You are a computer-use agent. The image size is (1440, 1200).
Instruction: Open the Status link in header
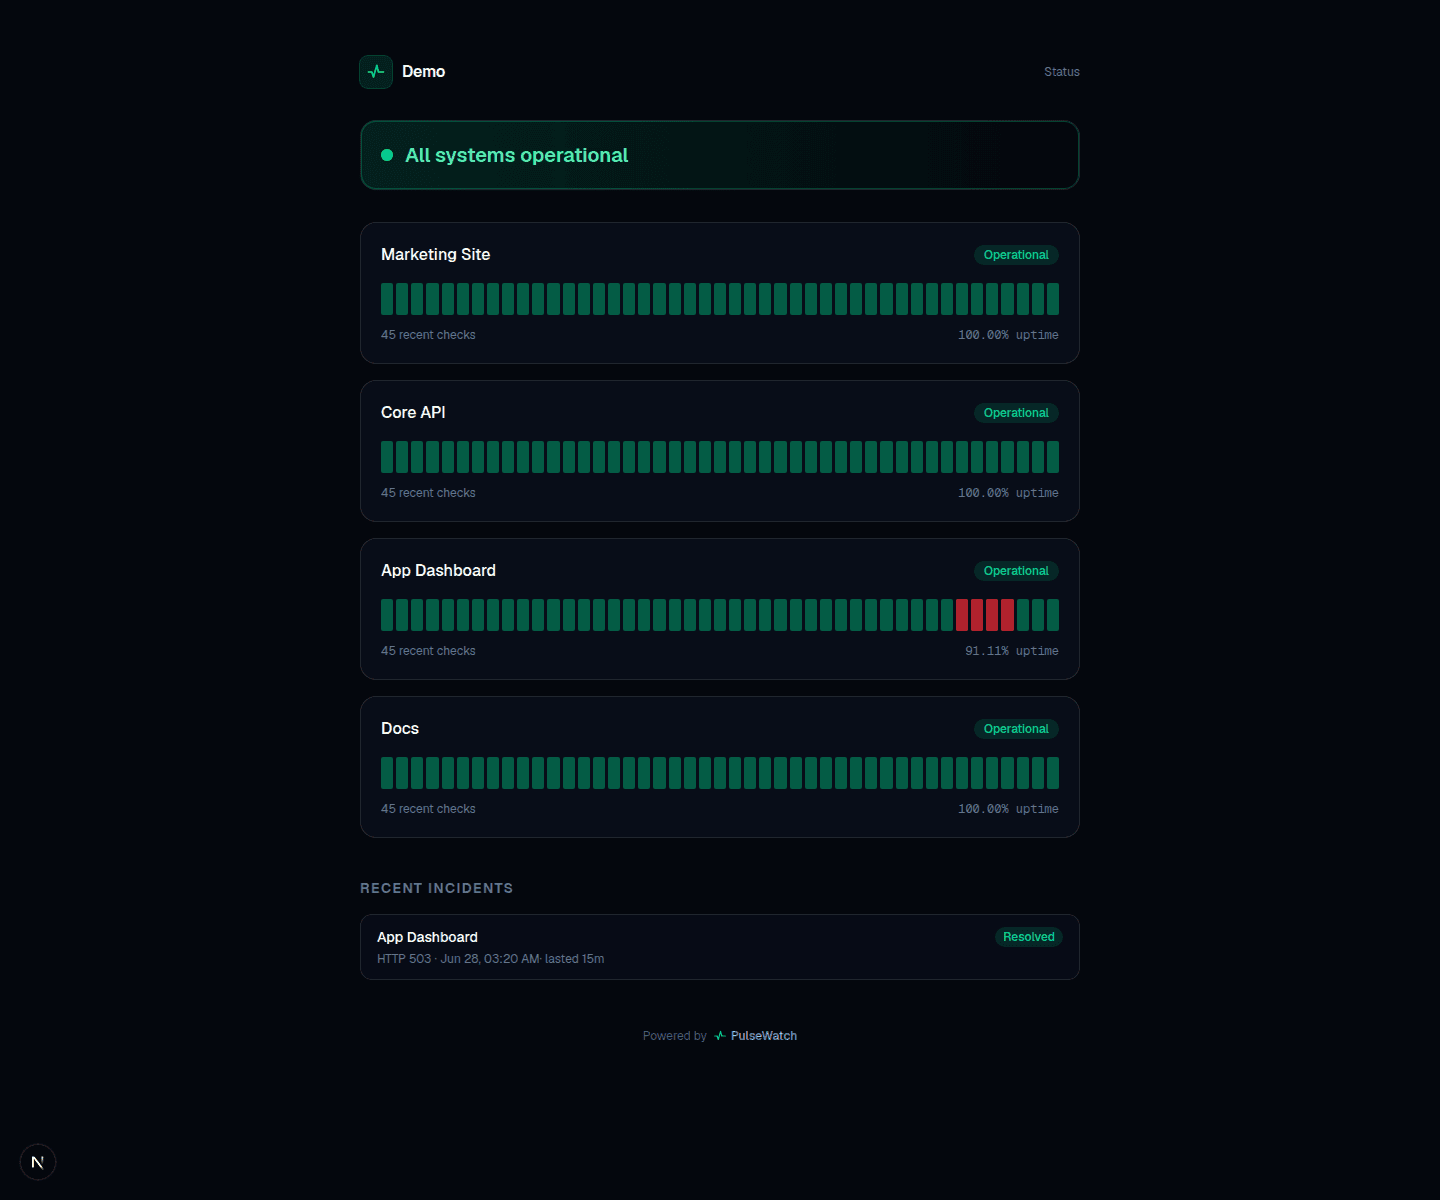click(1062, 72)
